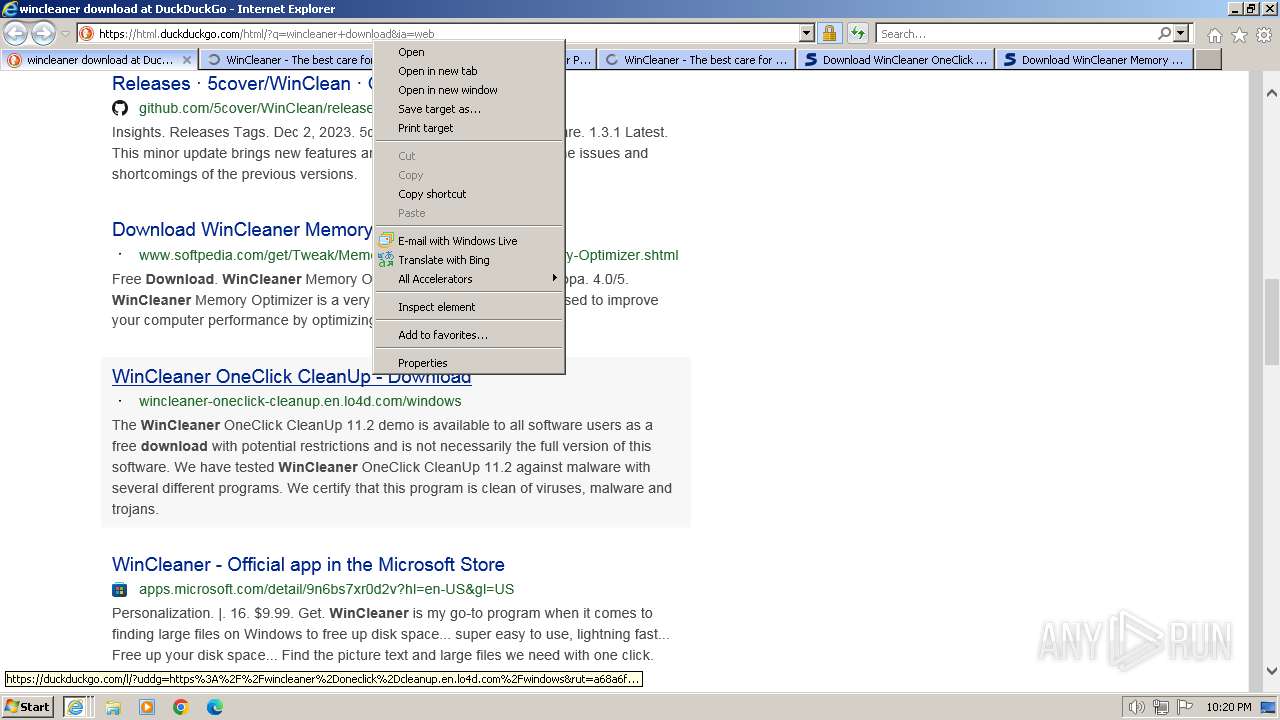The height and width of the screenshot is (720, 1280).
Task: Open the File Explorer taskbar icon
Action: point(113,707)
